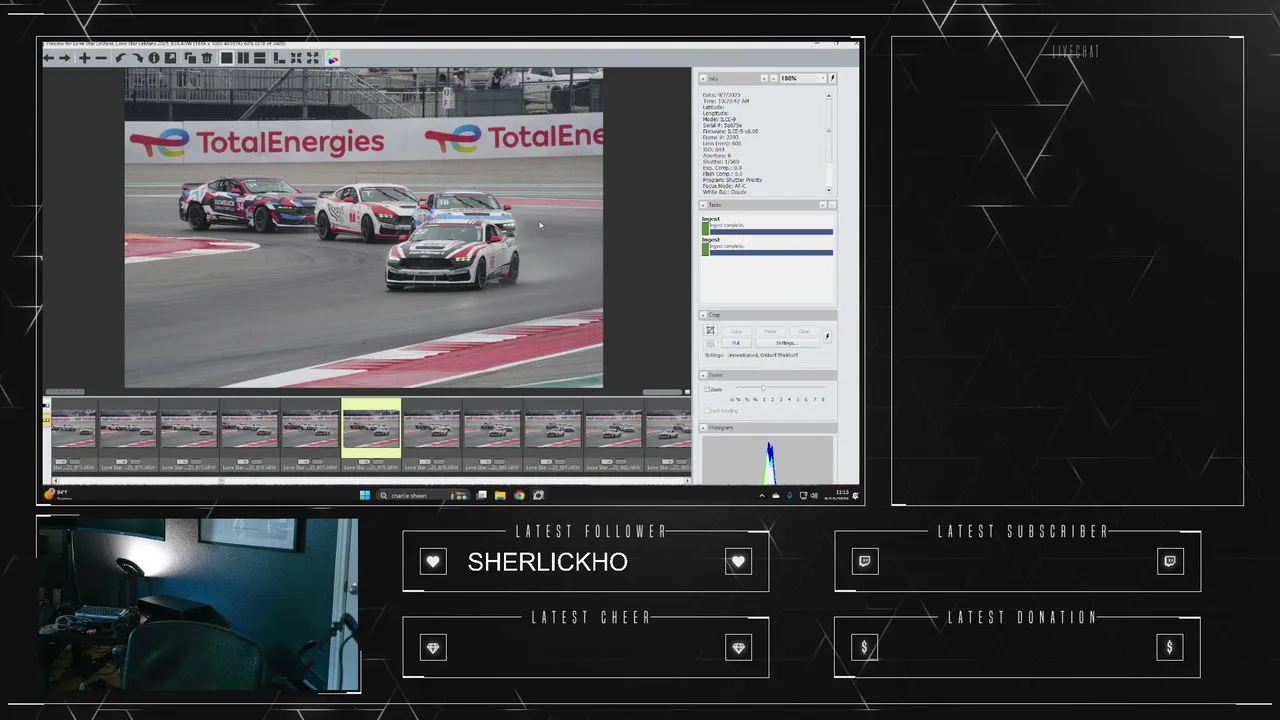Screen dimensions: 1280x720
Task: Switch to top-bottom compare layout
Action: click(259, 58)
